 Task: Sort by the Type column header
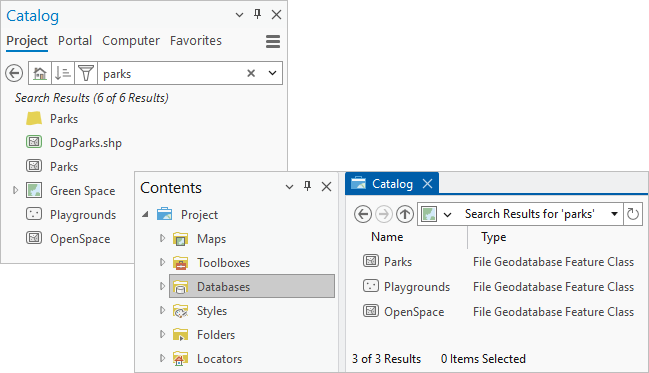pos(493,237)
